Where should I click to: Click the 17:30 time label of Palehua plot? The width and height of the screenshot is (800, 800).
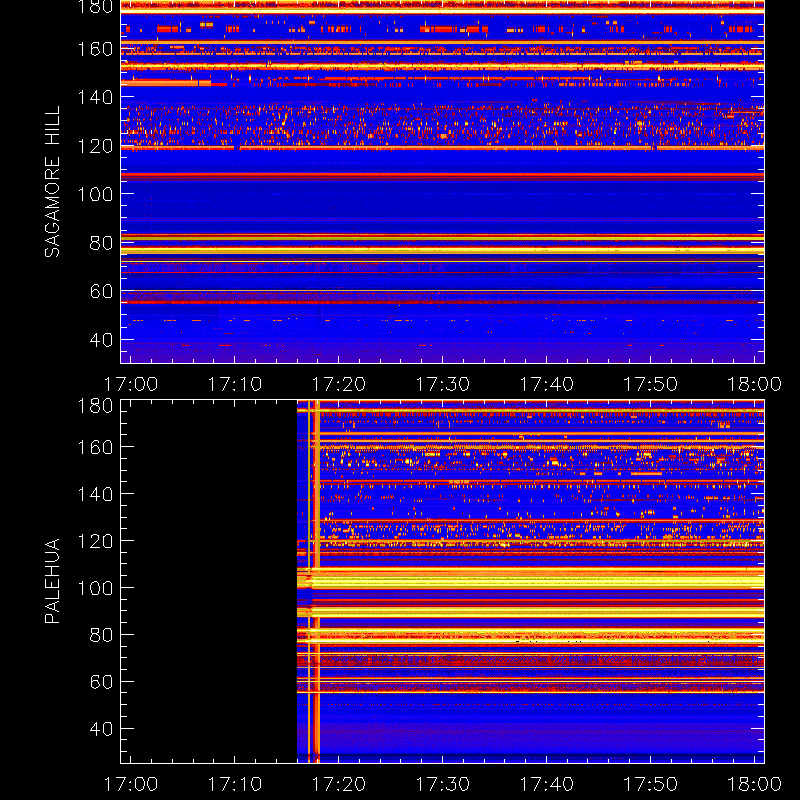tap(443, 784)
